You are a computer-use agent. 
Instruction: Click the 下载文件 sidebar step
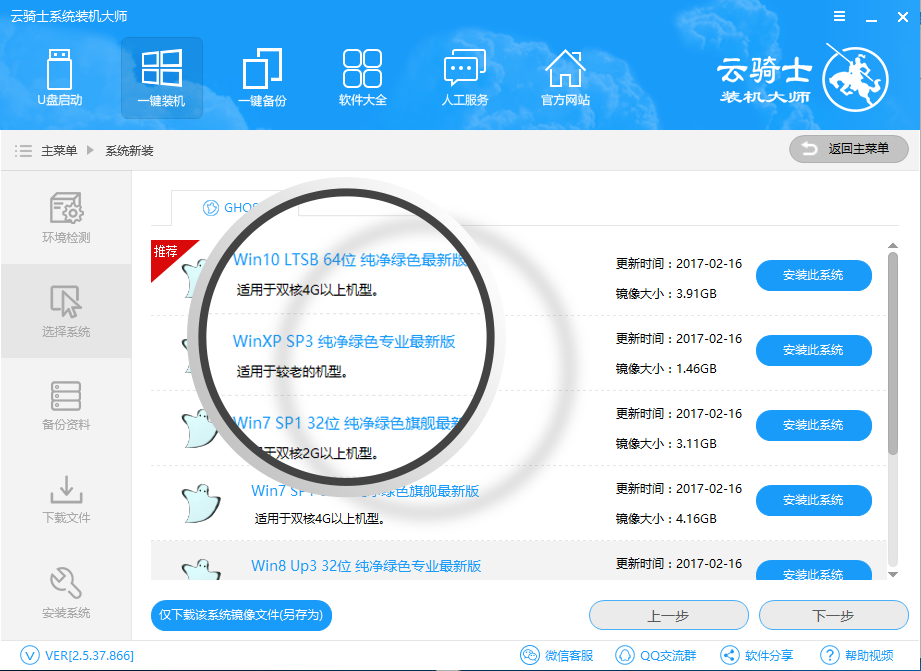click(x=66, y=498)
